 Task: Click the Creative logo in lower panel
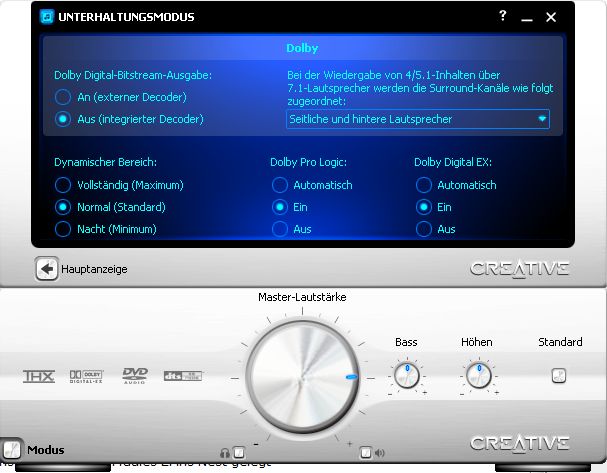(x=520, y=443)
